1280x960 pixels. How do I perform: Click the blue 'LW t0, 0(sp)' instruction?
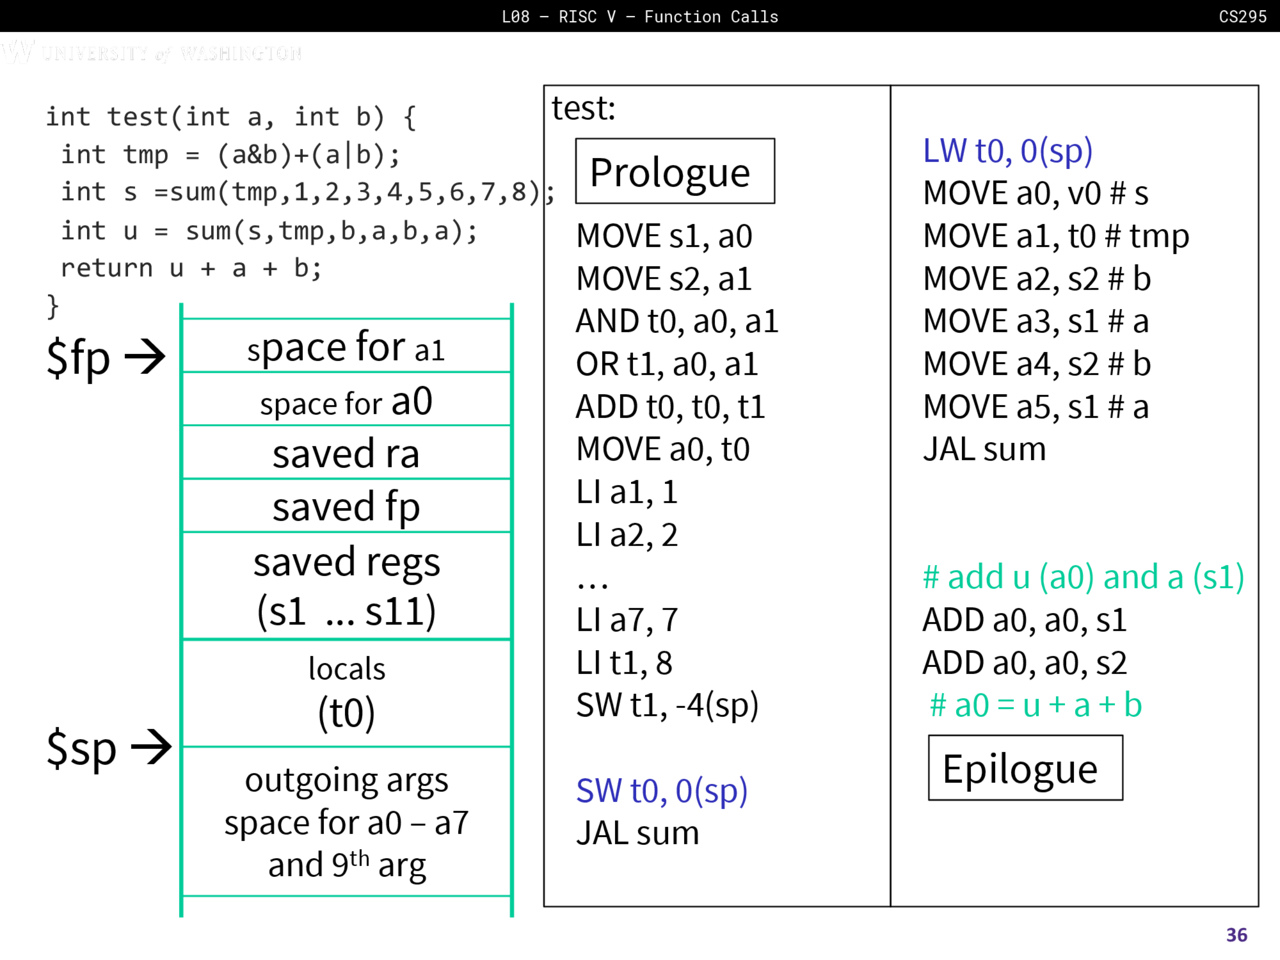[x=1007, y=150]
